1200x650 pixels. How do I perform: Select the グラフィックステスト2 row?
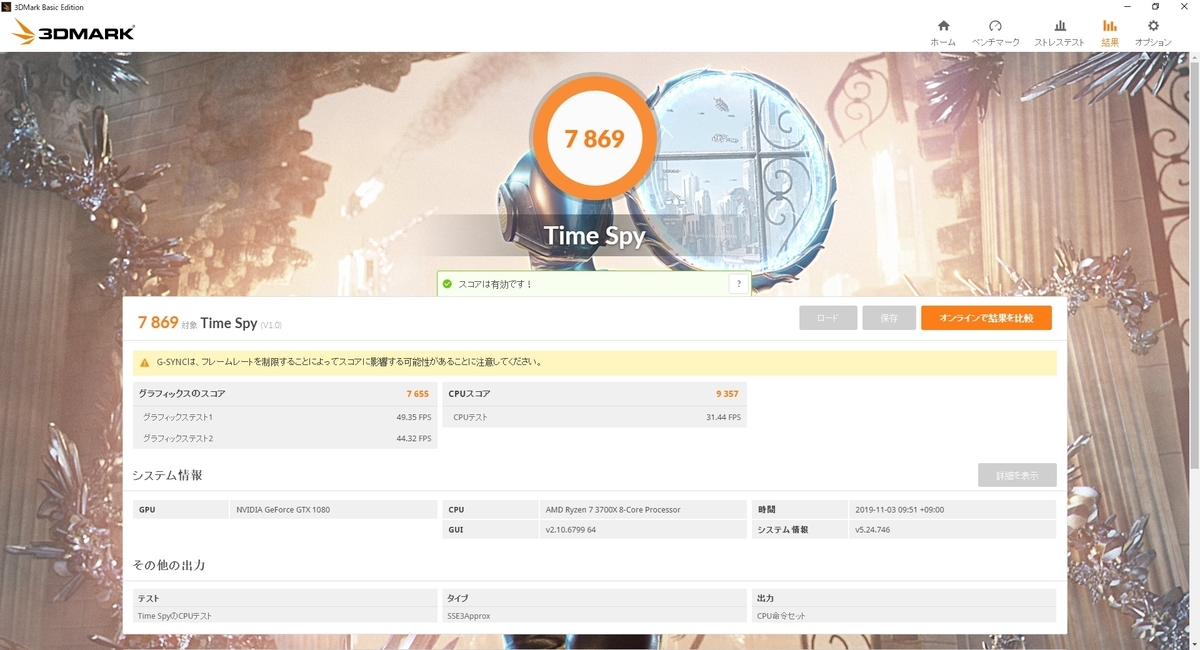tap(285, 439)
